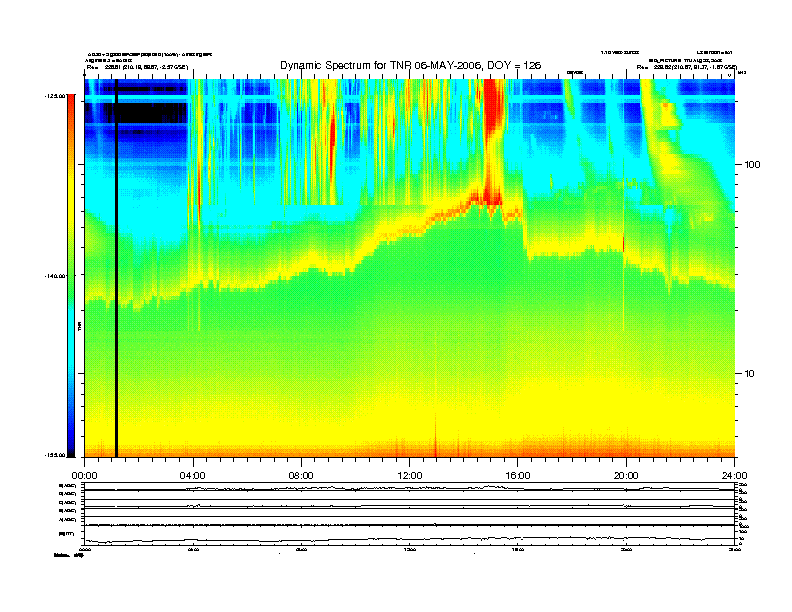792x612 pixels.
Task: Click the 04:00 time axis label
Action: (x=192, y=476)
